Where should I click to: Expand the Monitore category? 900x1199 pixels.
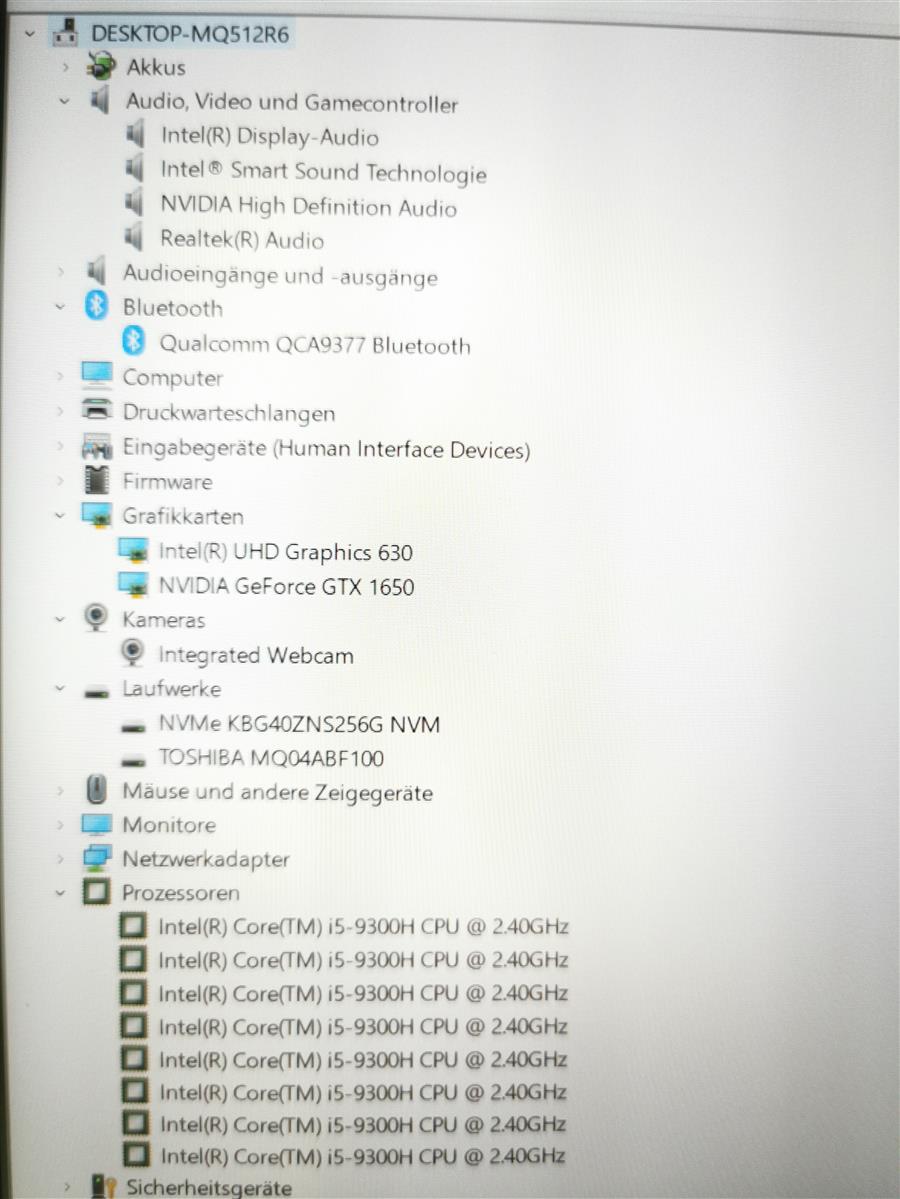coord(61,825)
